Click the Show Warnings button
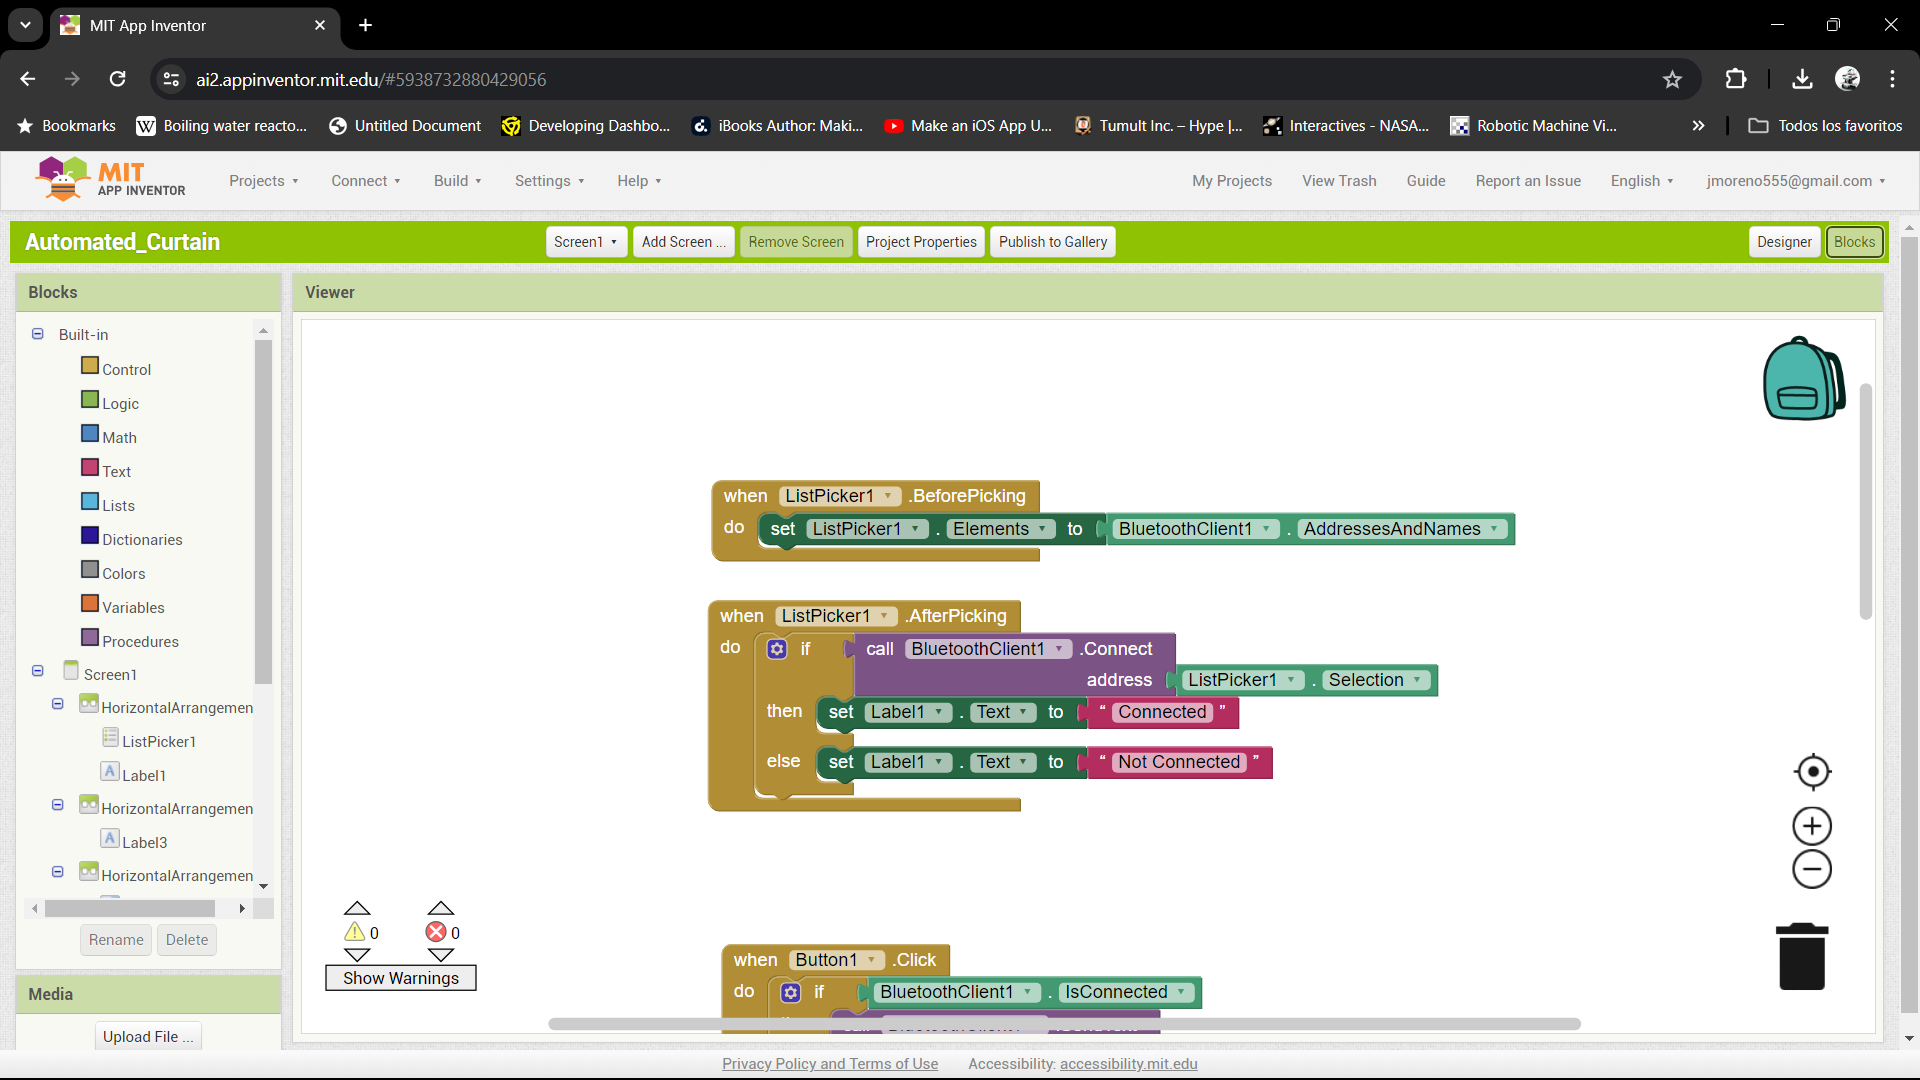Viewport: 1920px width, 1080px height. point(401,978)
